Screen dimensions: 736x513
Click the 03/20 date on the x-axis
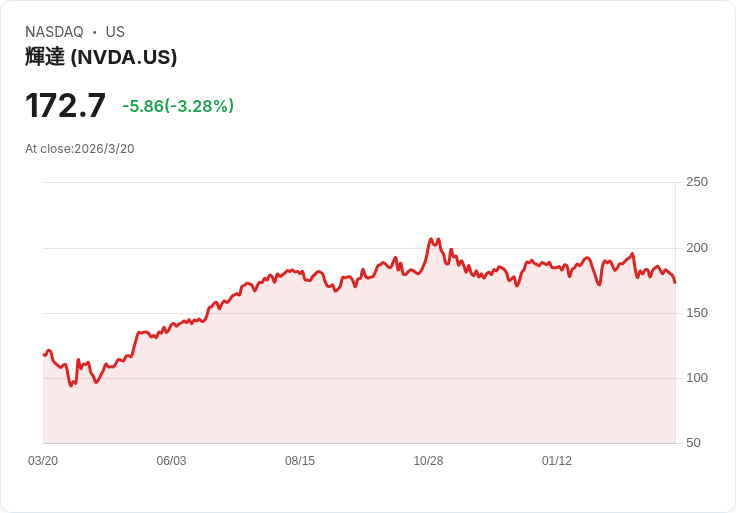[43, 461]
